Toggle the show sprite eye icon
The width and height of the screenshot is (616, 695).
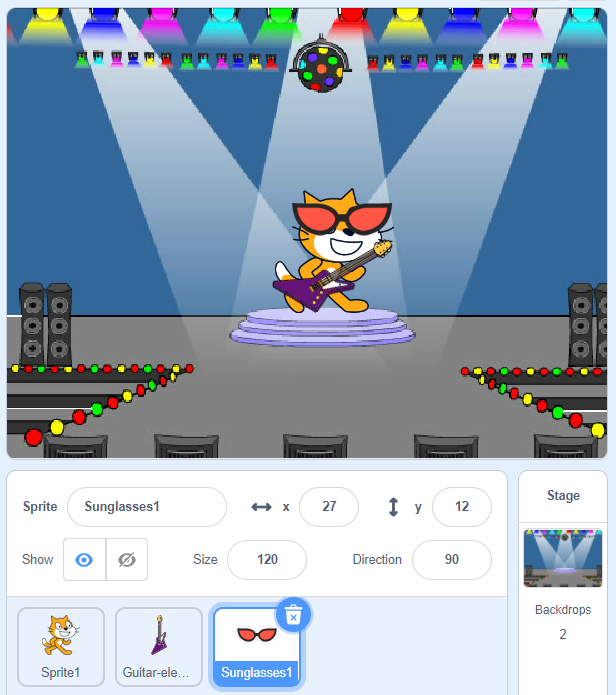click(x=84, y=560)
